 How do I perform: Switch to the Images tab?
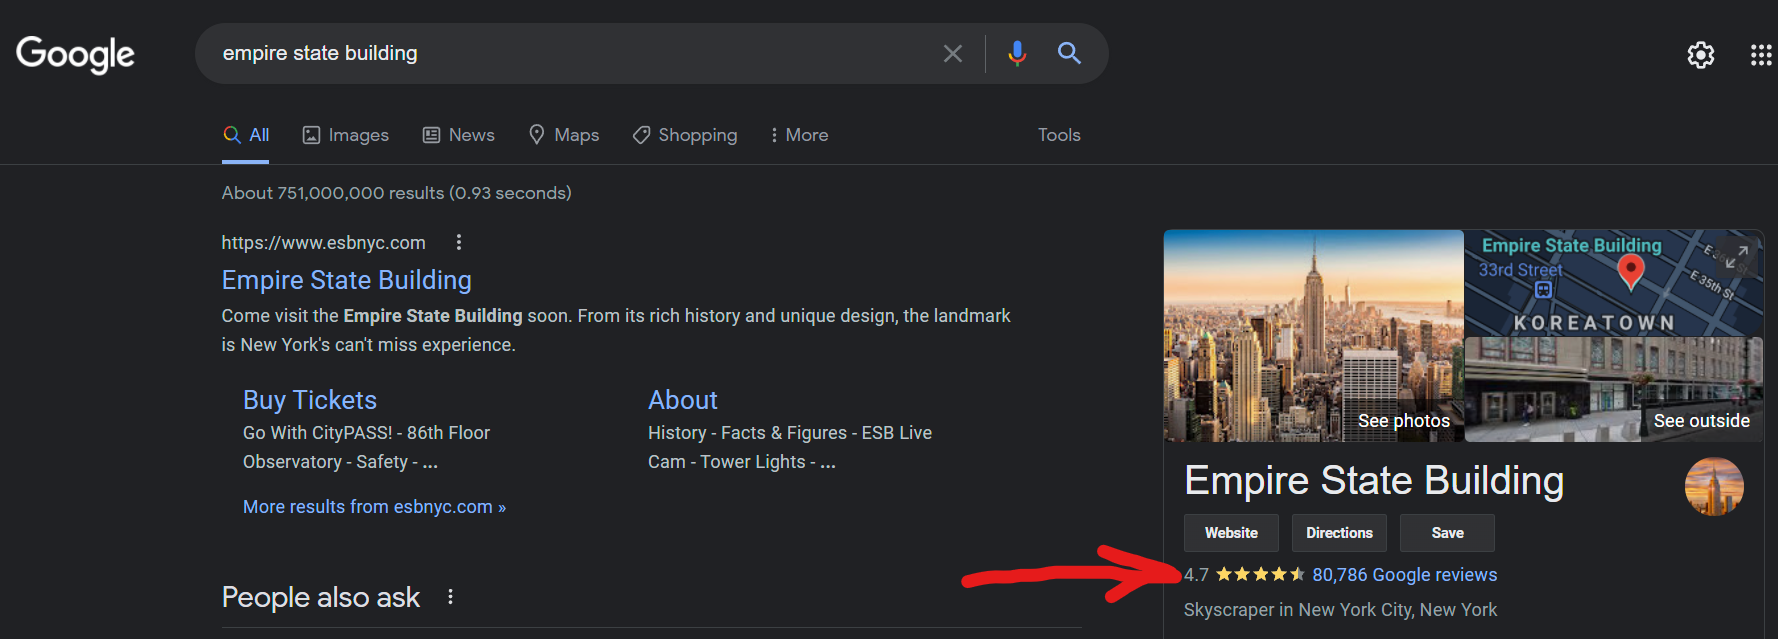tap(346, 135)
